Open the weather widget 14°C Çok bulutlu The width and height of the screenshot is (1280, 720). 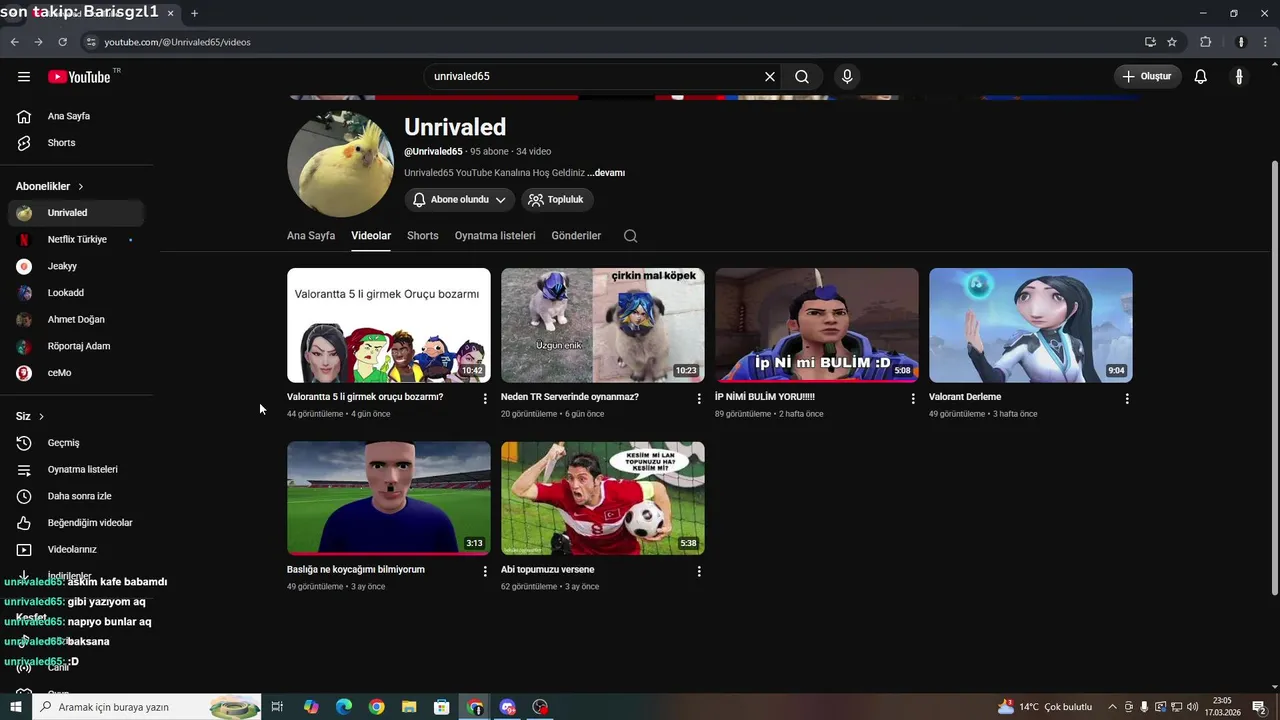point(1045,707)
